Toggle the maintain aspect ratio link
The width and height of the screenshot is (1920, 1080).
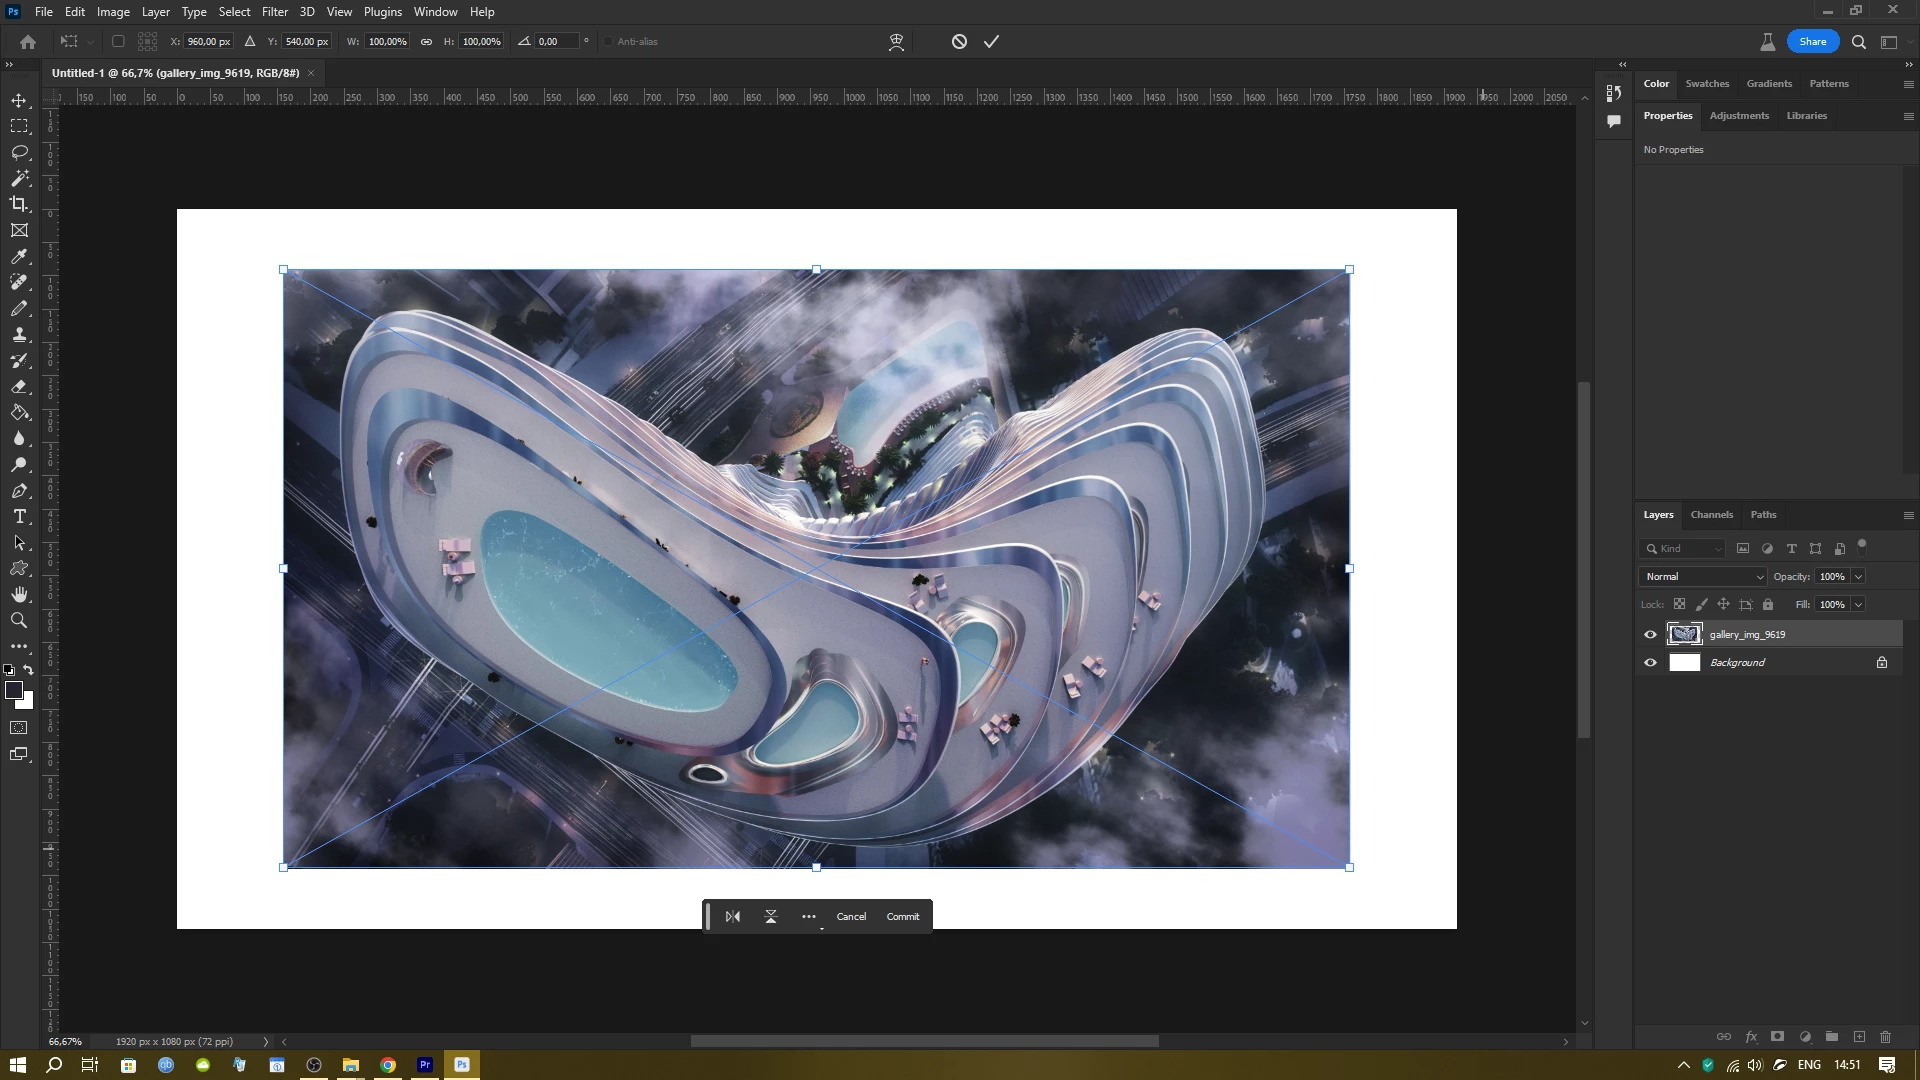[x=426, y=42]
